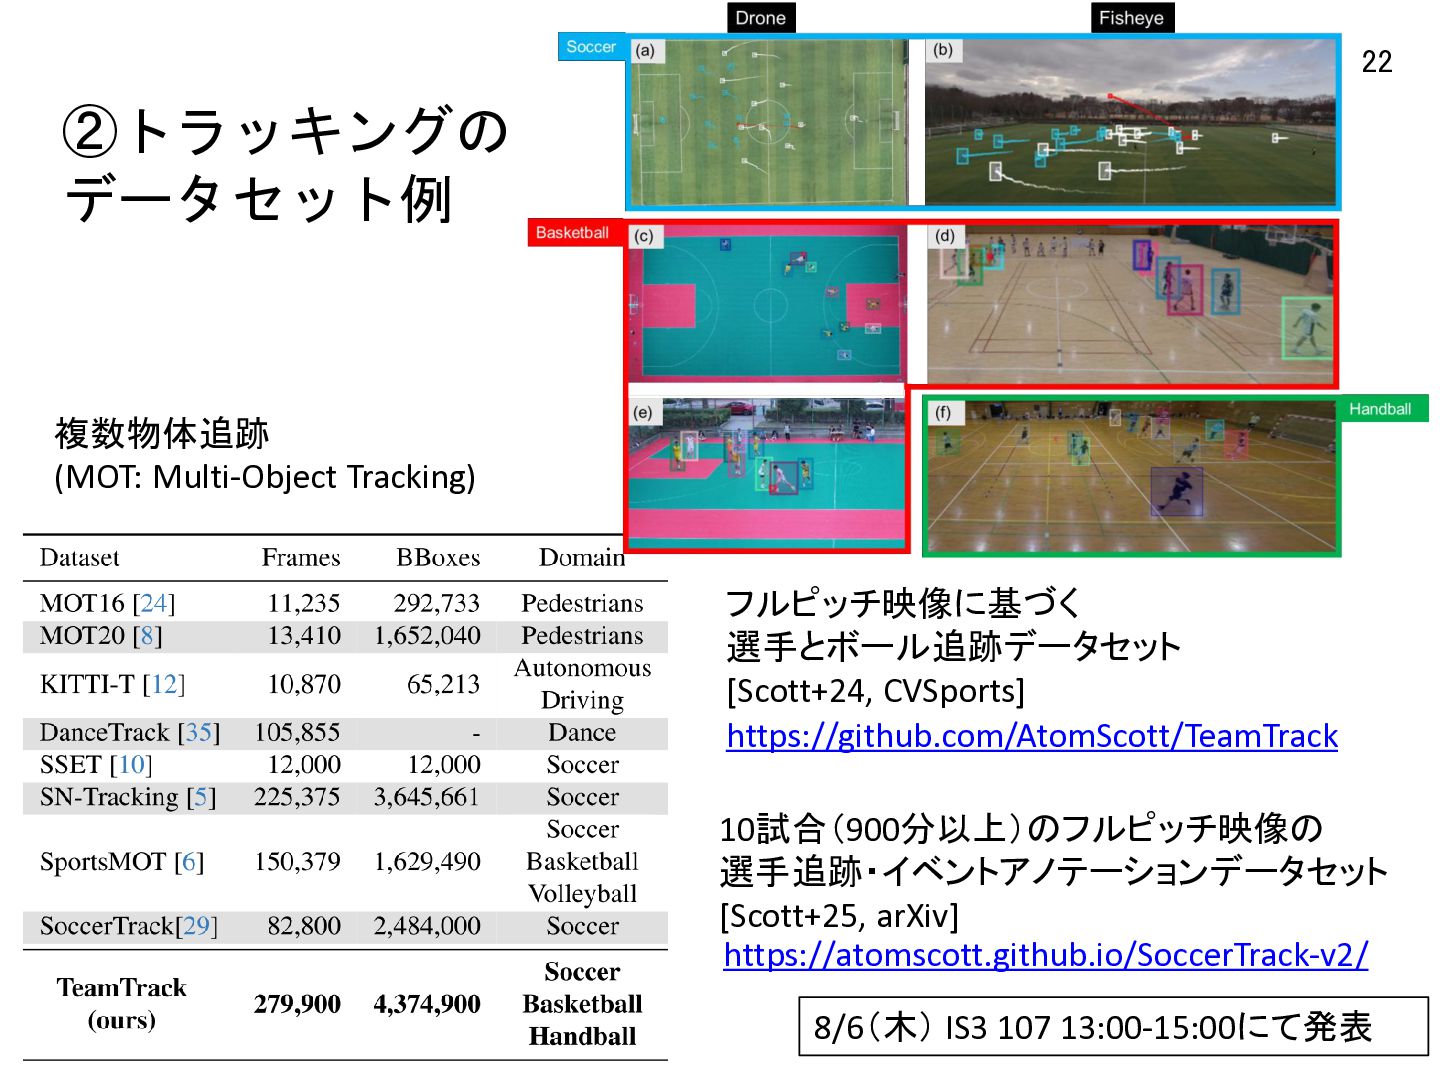Click citation [24] beside MOT16
Screen dimensions: 1440x1080
(154, 603)
